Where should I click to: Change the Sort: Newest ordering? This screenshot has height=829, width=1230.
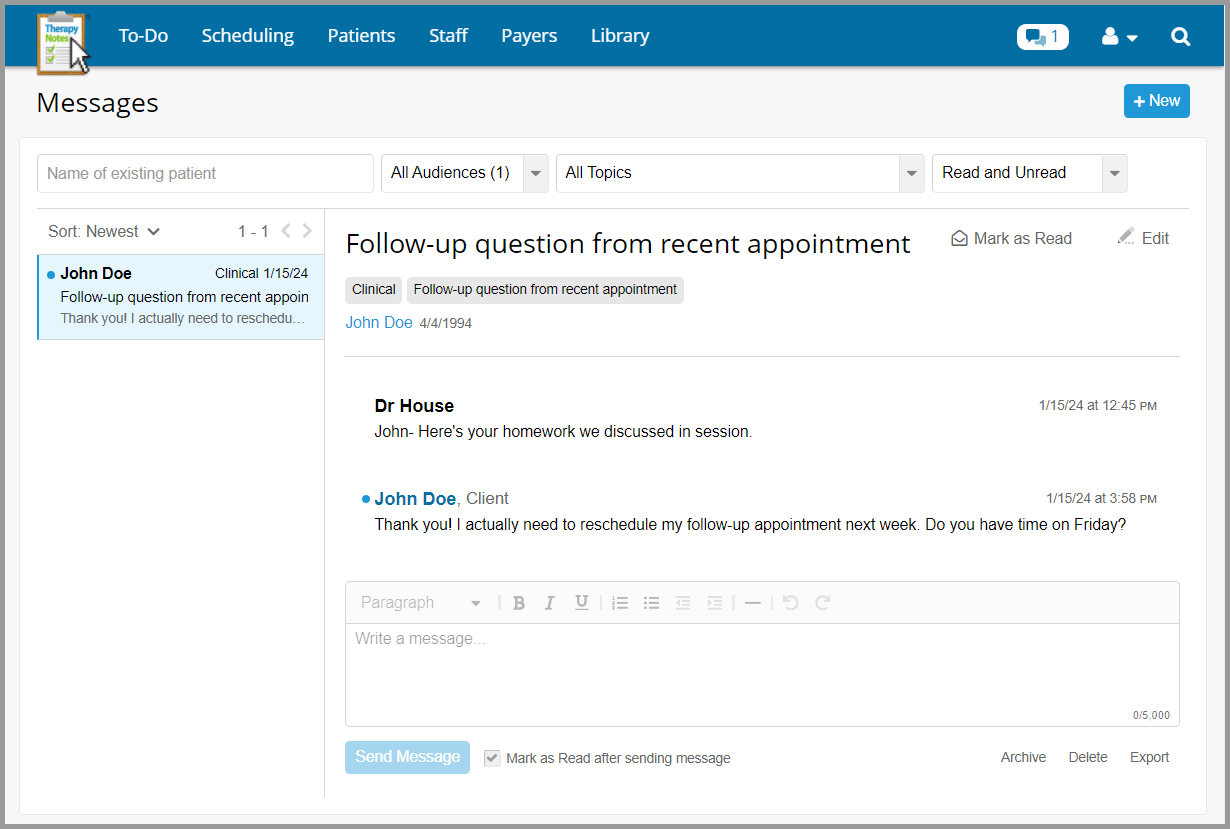(x=104, y=232)
